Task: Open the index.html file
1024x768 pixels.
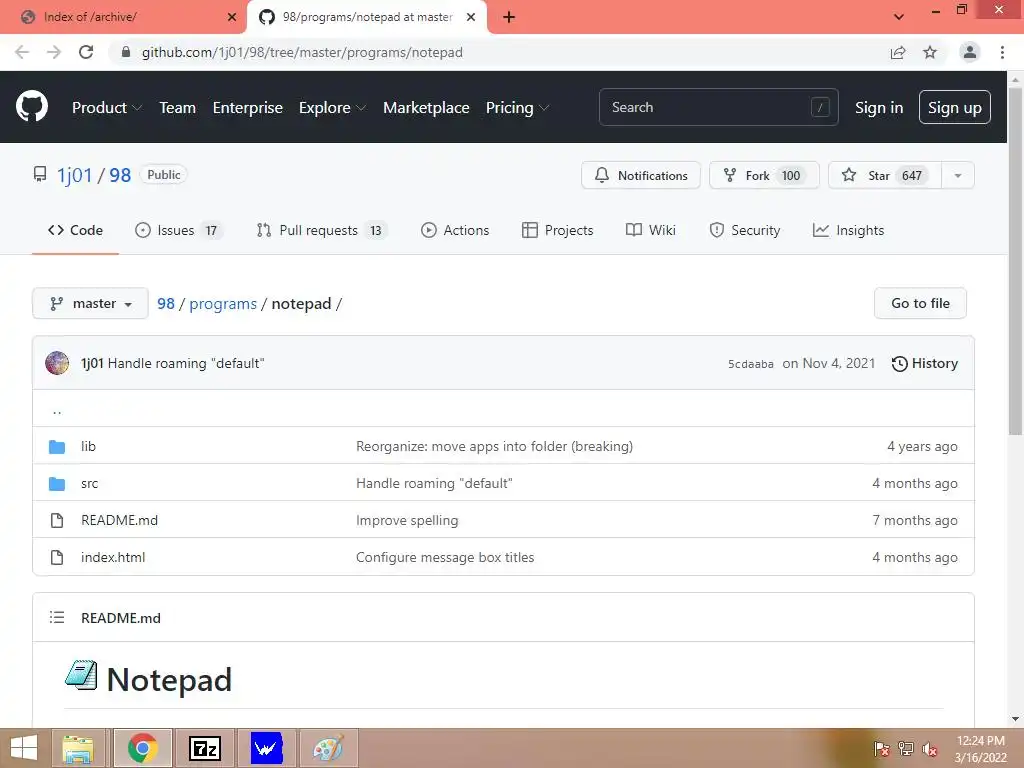Action: (x=113, y=558)
